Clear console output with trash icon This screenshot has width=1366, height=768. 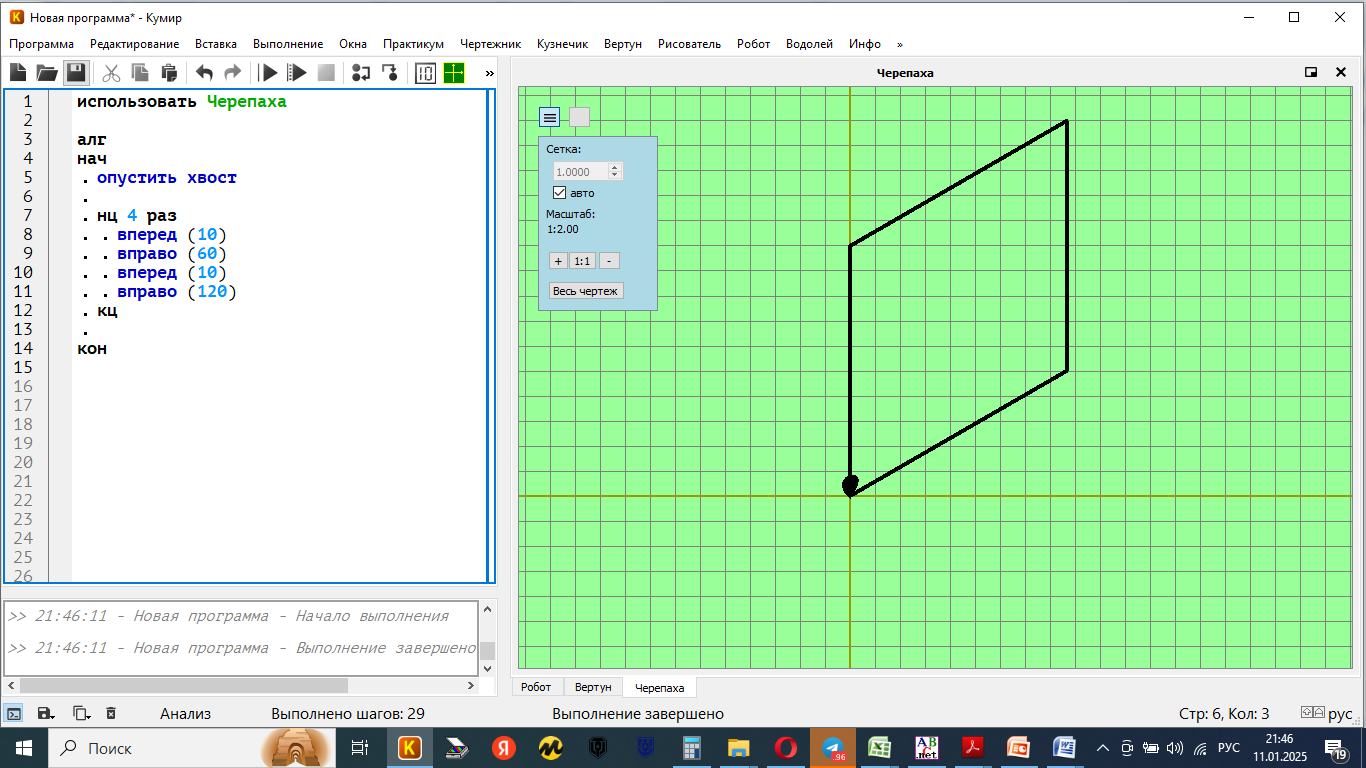111,713
